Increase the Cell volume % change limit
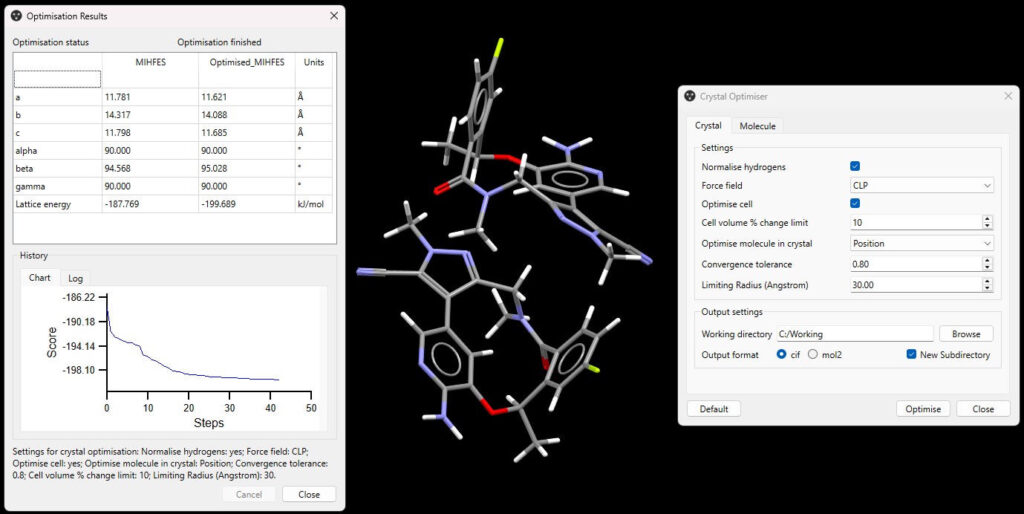The height and width of the screenshot is (514, 1024). coord(988,218)
